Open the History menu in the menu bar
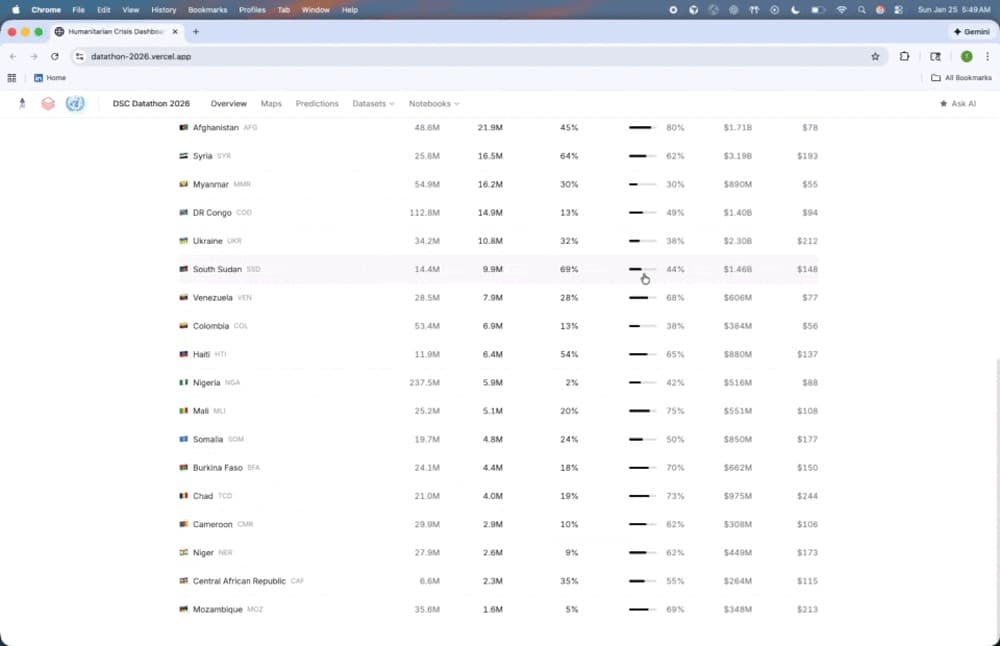 point(163,10)
